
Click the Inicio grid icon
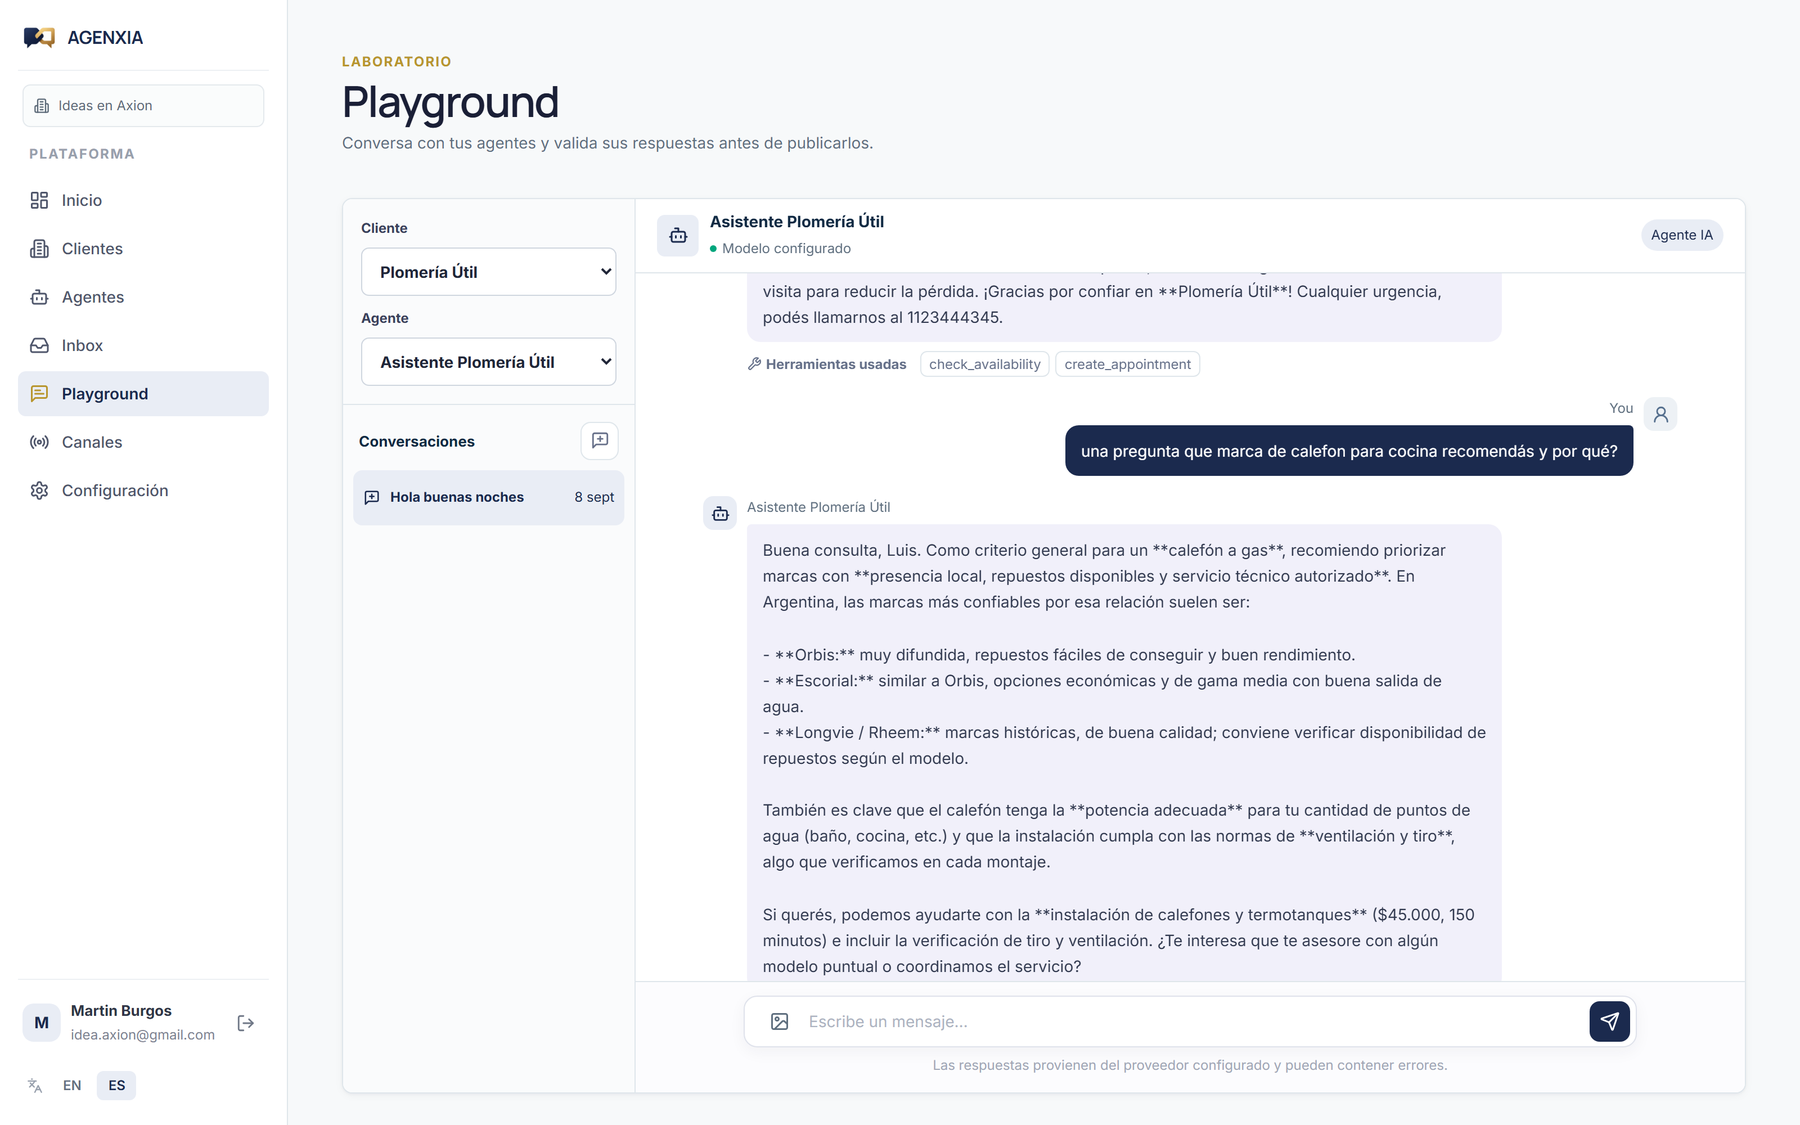click(39, 200)
